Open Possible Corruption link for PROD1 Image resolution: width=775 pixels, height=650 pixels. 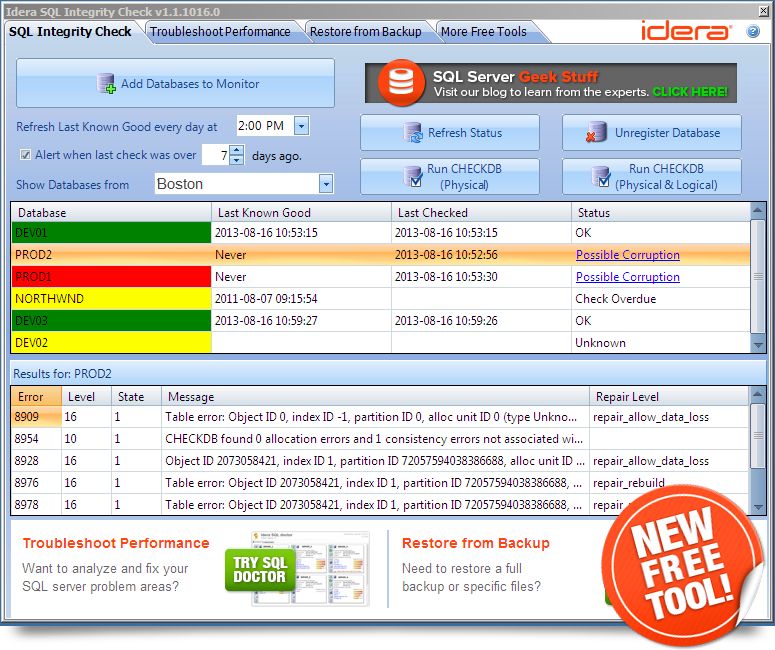628,277
